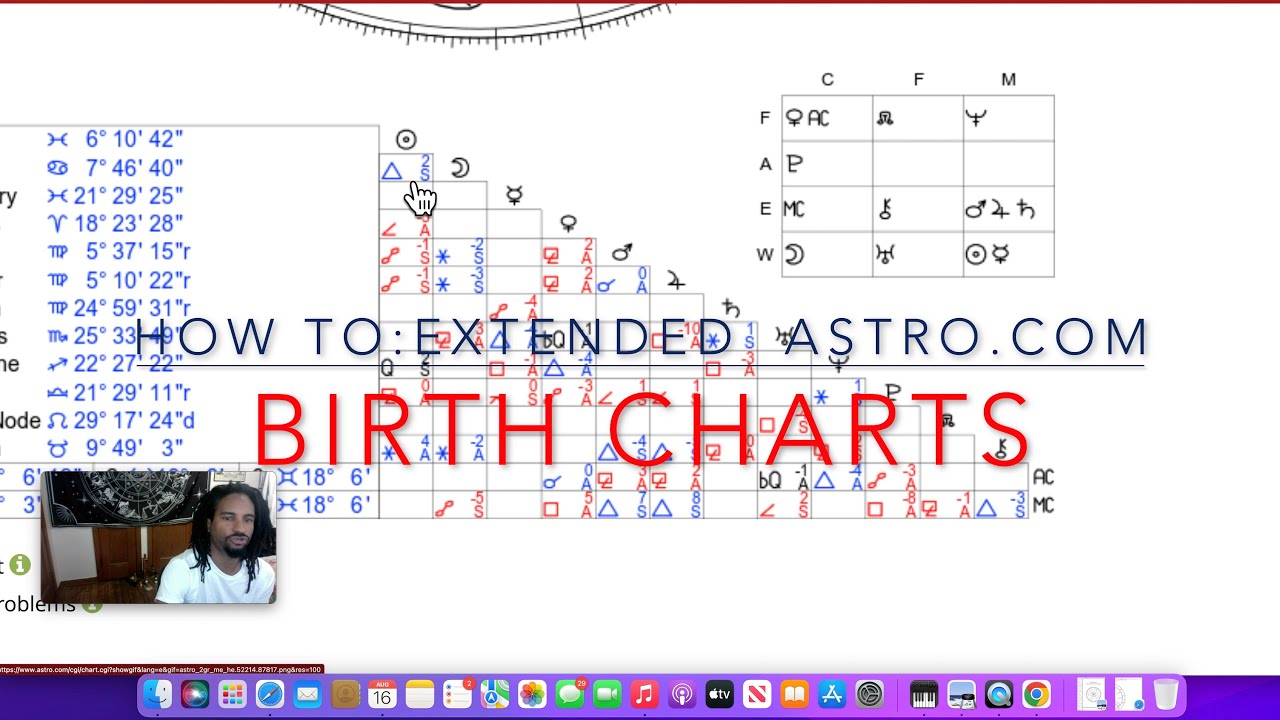This screenshot has height=720, width=1280.
Task: Open Google Chrome from dock
Action: (1036, 694)
